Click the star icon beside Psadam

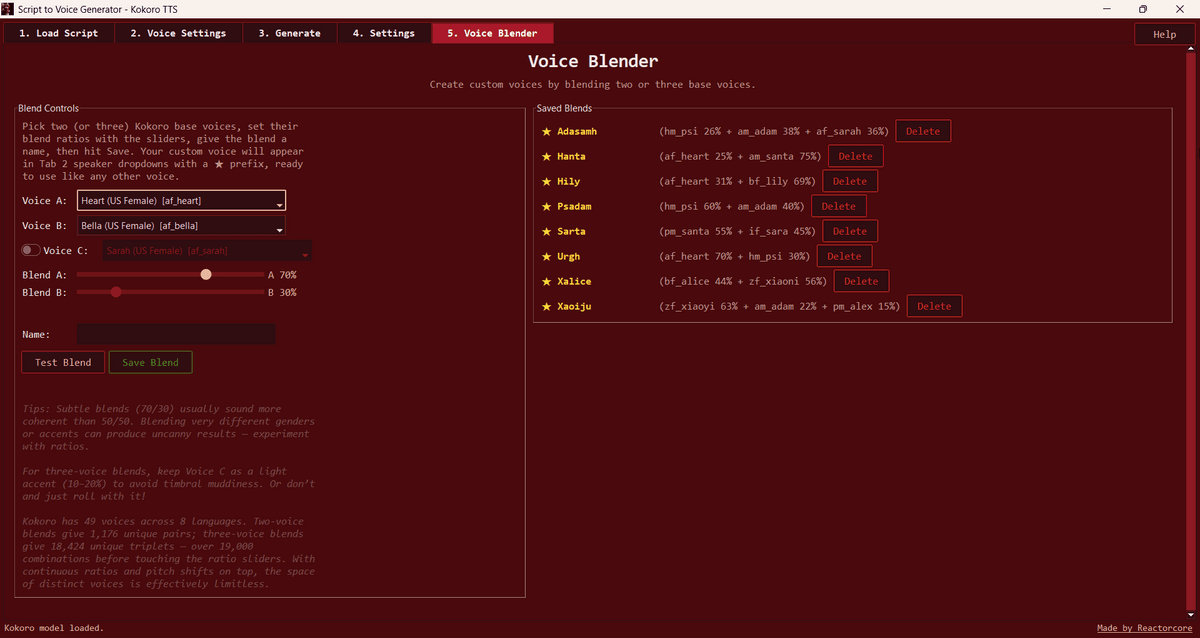[546, 206]
